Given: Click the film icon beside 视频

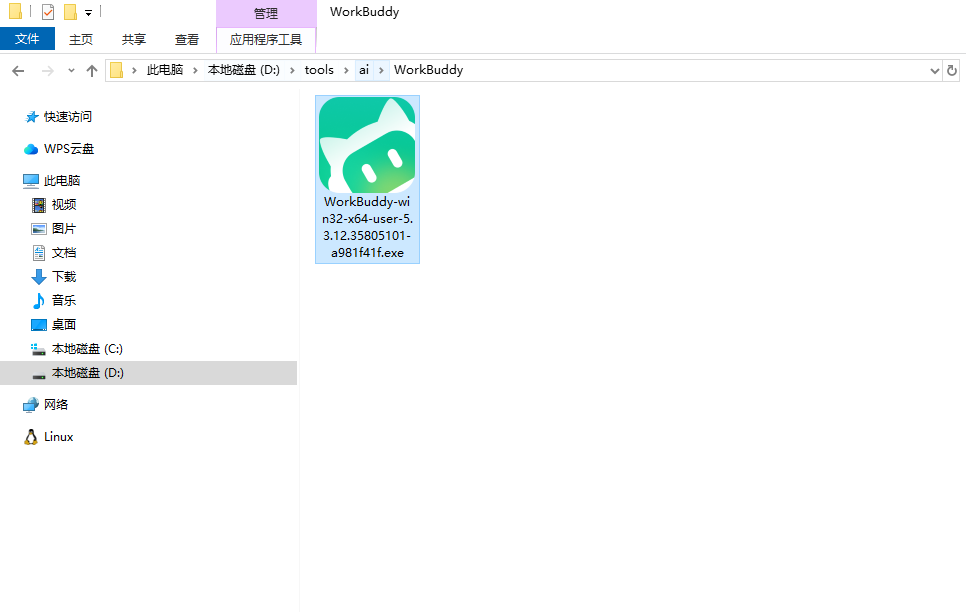Looking at the screenshot, I should [39, 205].
